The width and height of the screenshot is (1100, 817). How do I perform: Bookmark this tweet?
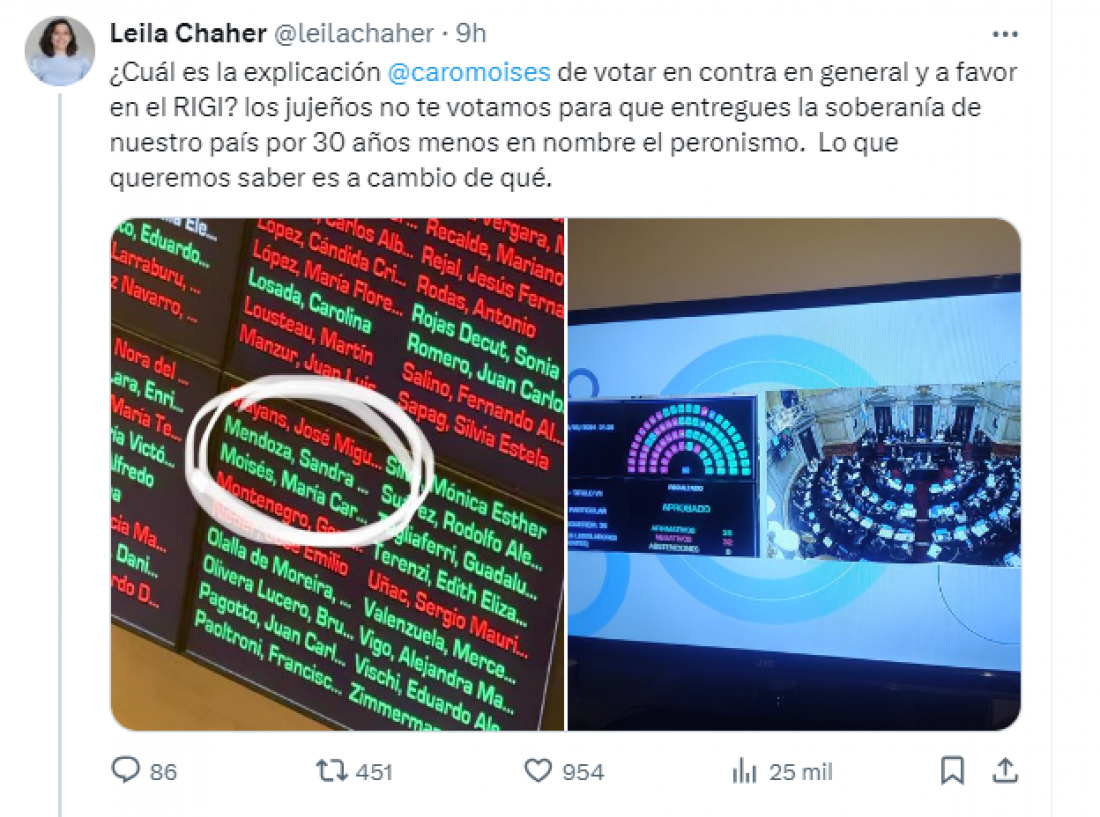tap(952, 770)
